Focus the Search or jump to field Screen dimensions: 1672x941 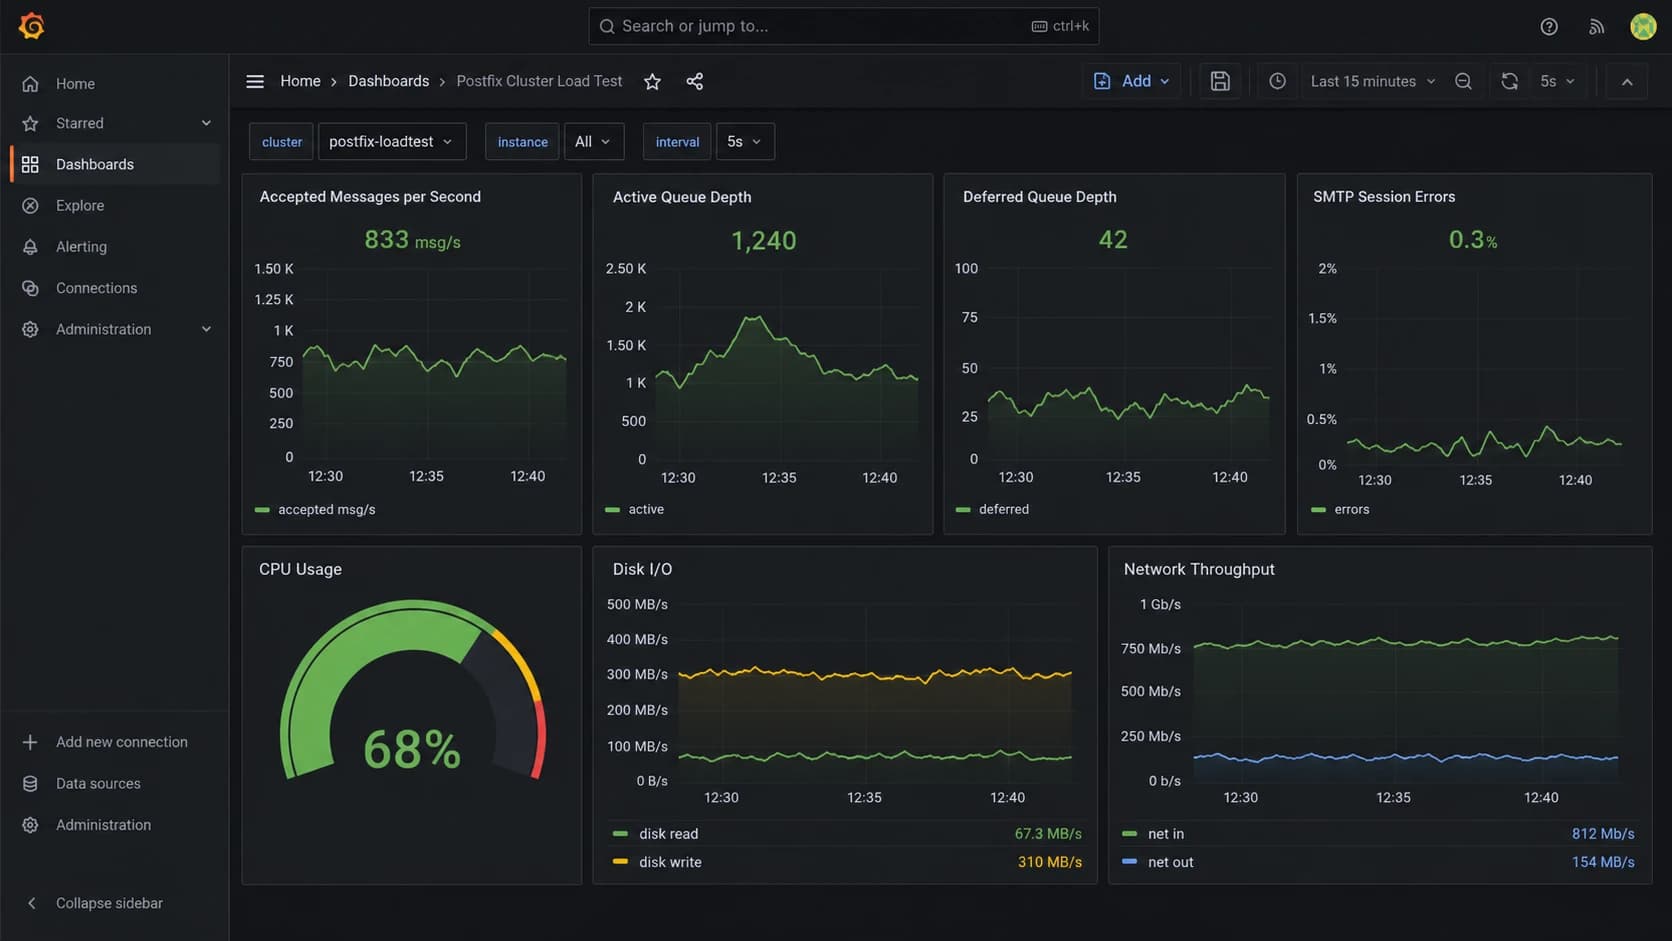843,26
